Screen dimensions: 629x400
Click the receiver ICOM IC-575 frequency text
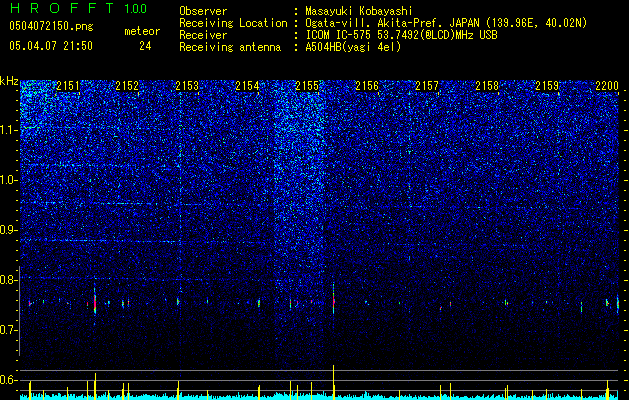(401, 35)
